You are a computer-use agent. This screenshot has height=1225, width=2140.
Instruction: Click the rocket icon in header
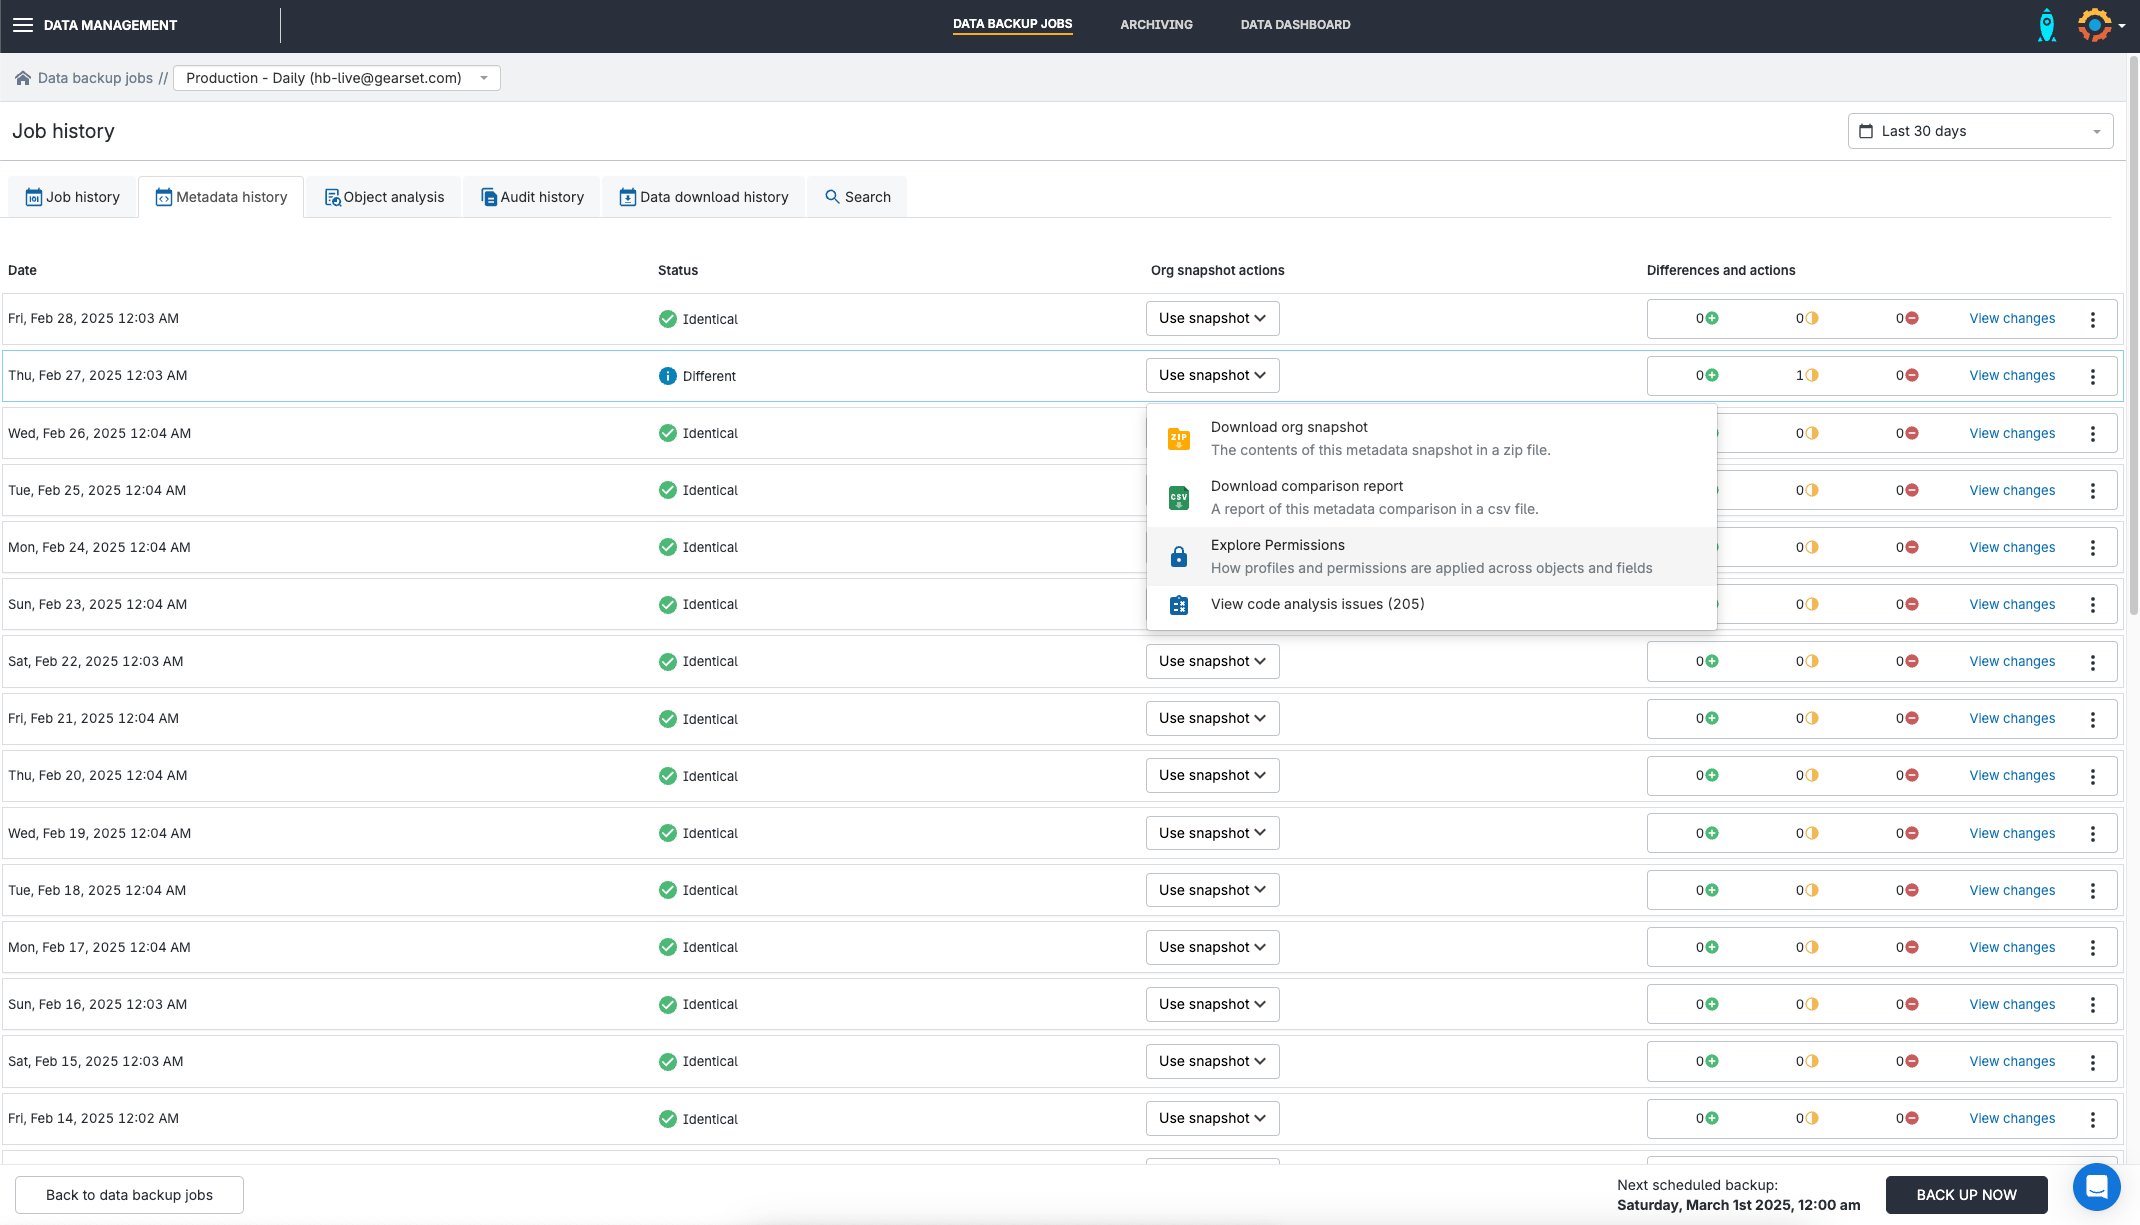2046,25
